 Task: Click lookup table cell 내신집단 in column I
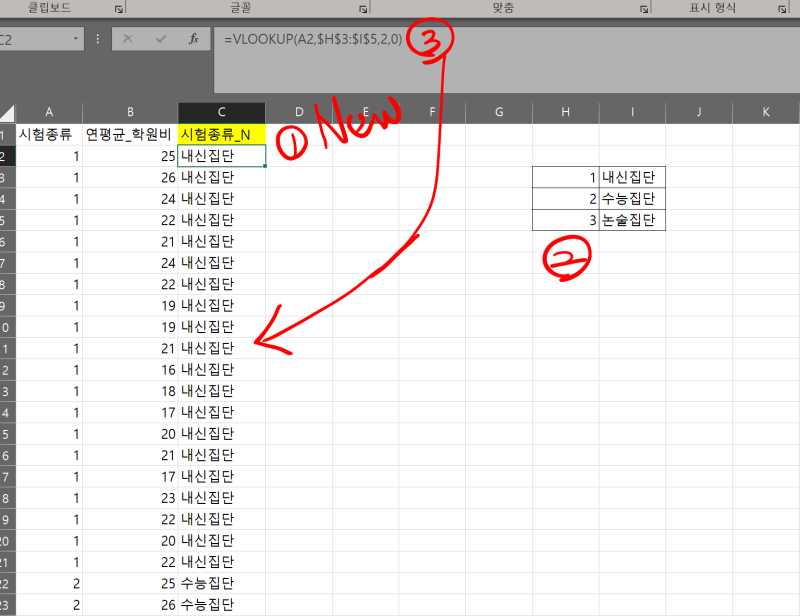(632, 177)
